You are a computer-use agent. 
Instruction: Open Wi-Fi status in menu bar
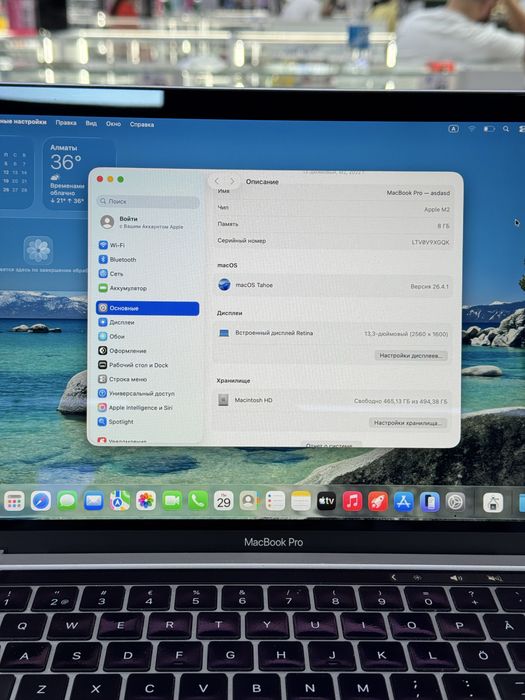point(472,129)
